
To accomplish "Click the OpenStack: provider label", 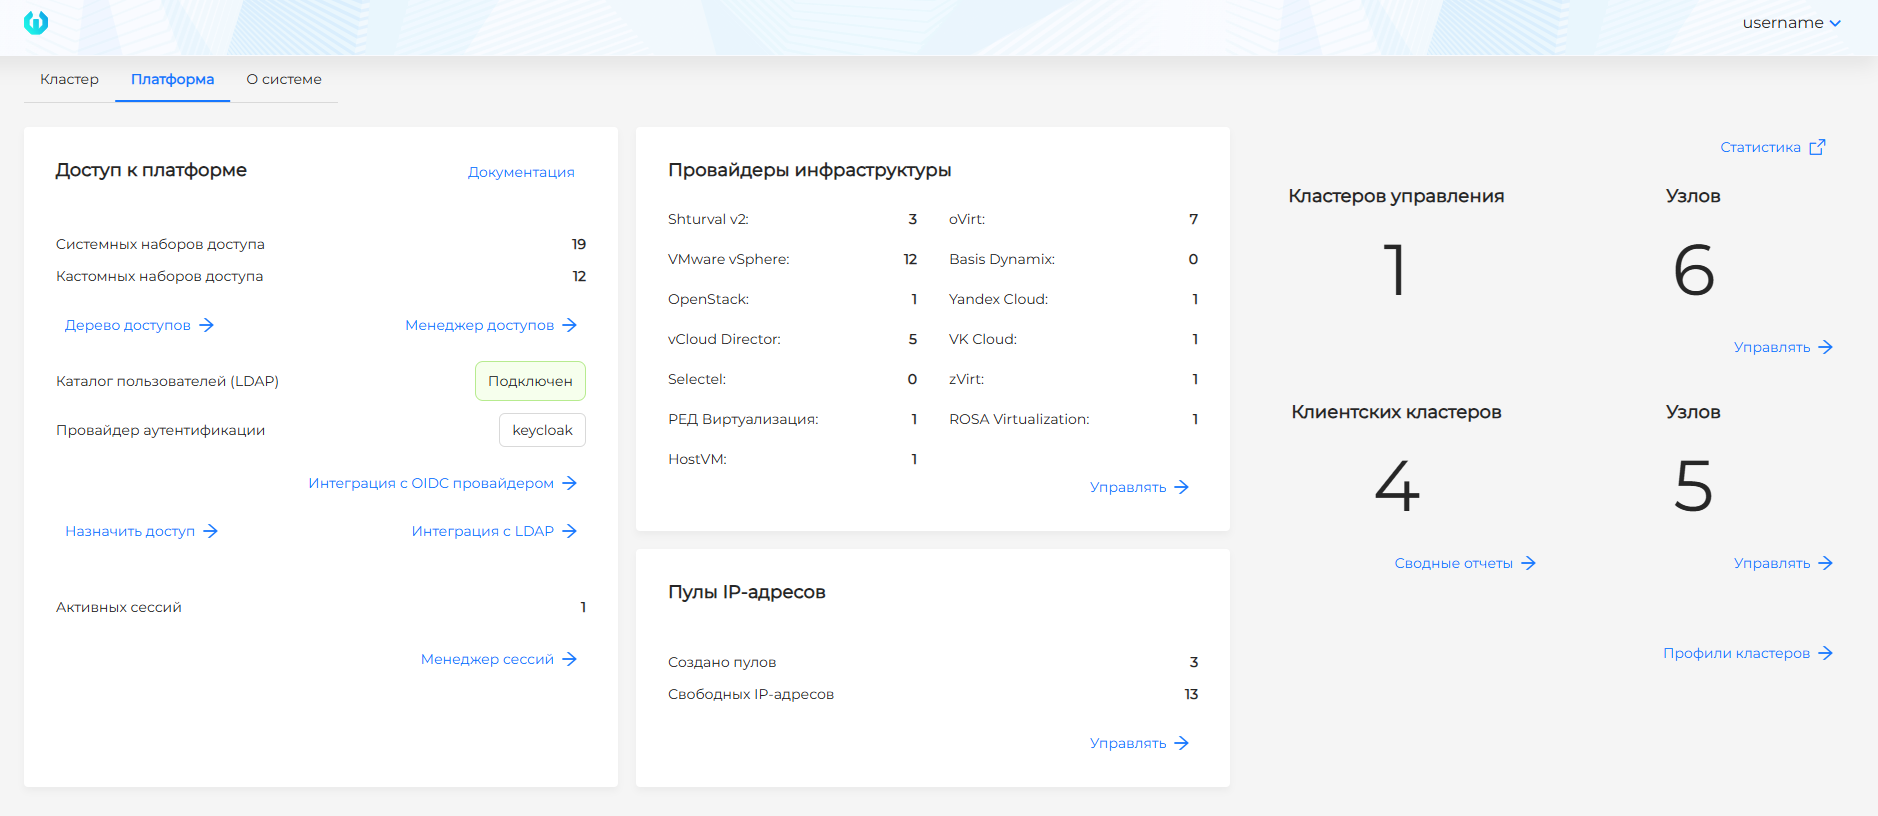I will [708, 299].
